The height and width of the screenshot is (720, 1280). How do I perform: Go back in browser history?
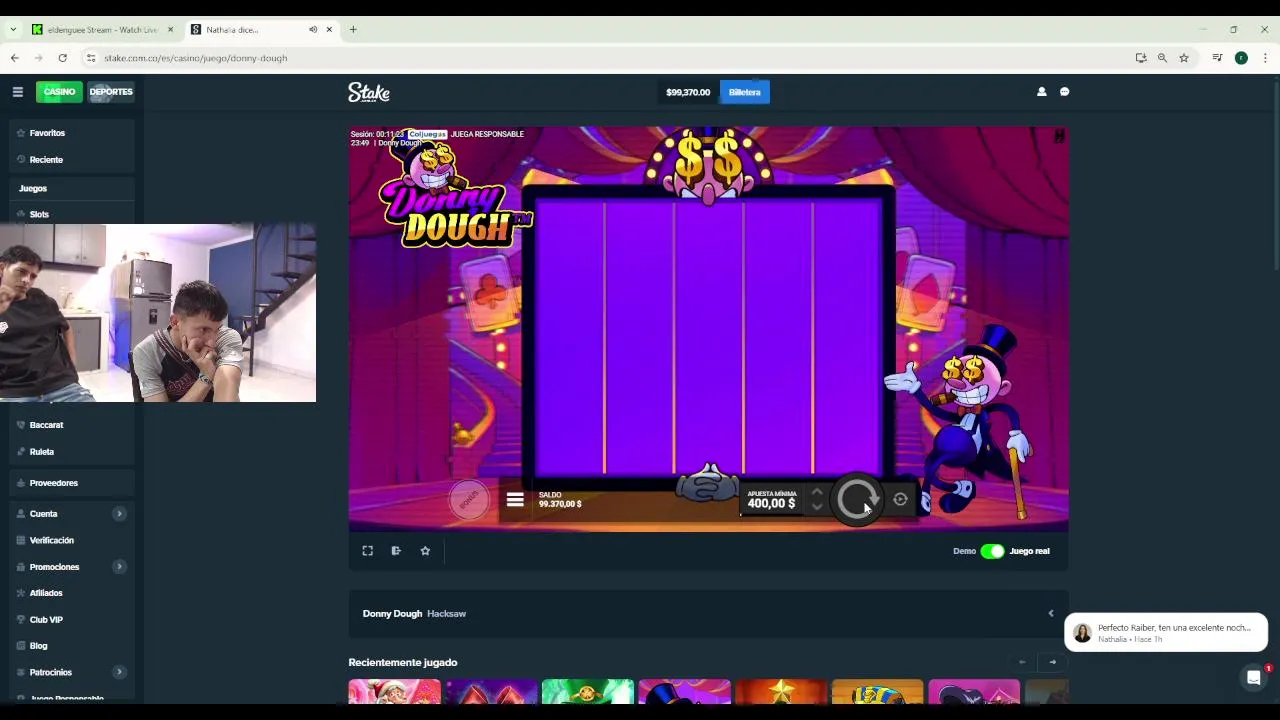pos(15,58)
